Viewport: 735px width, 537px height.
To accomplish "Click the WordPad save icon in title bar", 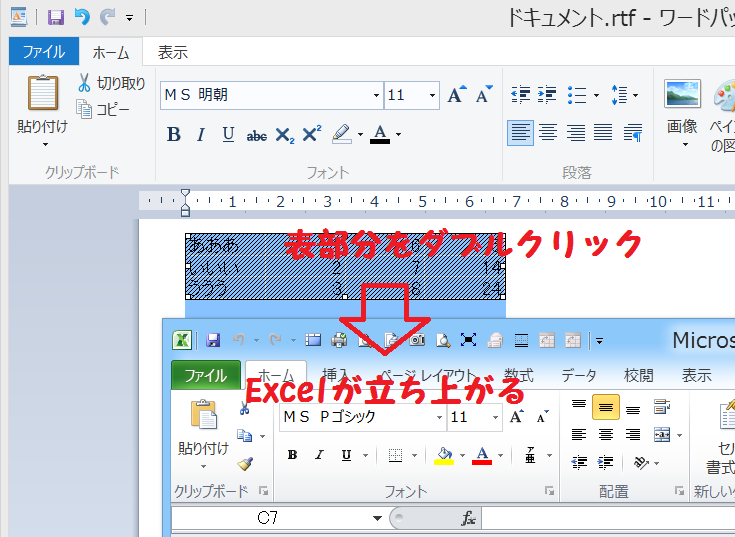I will pyautogui.click(x=56, y=17).
